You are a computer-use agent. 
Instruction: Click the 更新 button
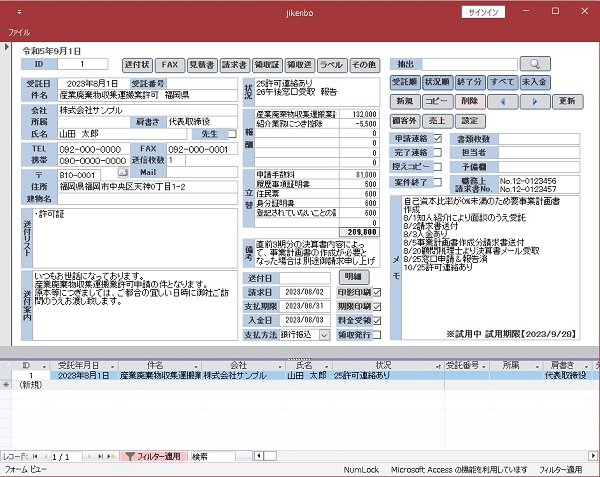click(x=567, y=102)
